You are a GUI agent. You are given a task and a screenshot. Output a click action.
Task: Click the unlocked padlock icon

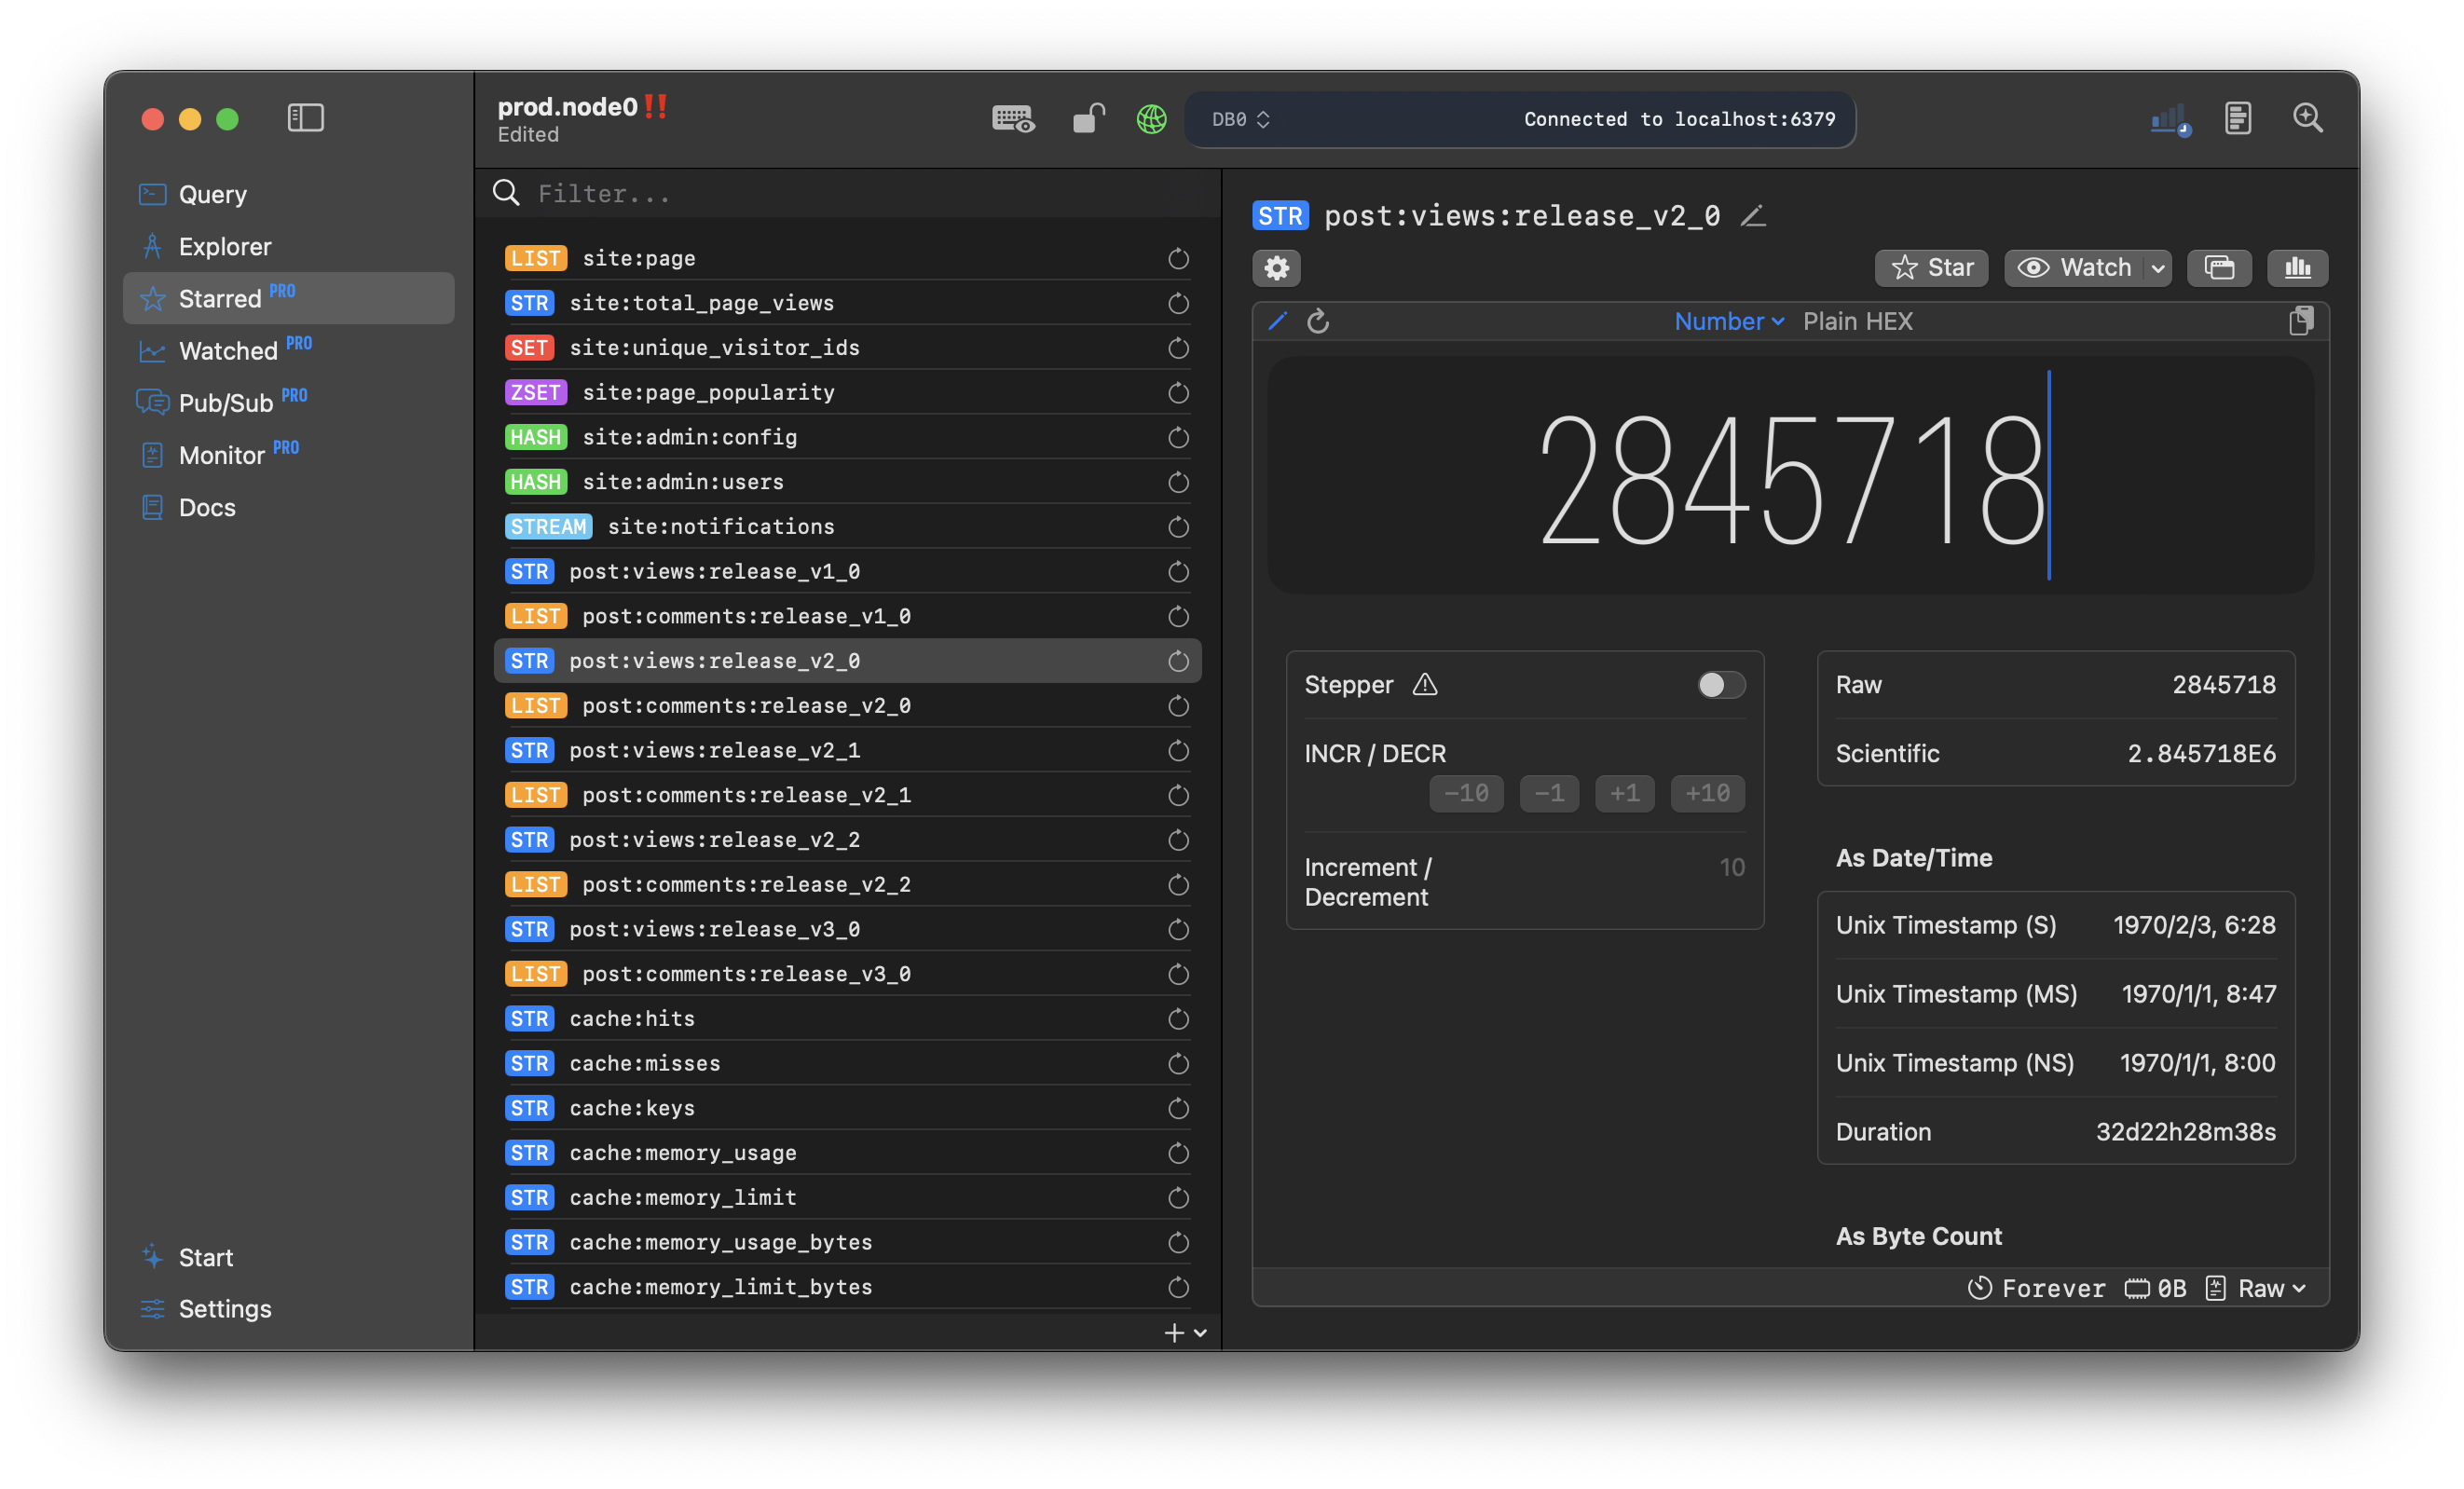pos(1088,119)
